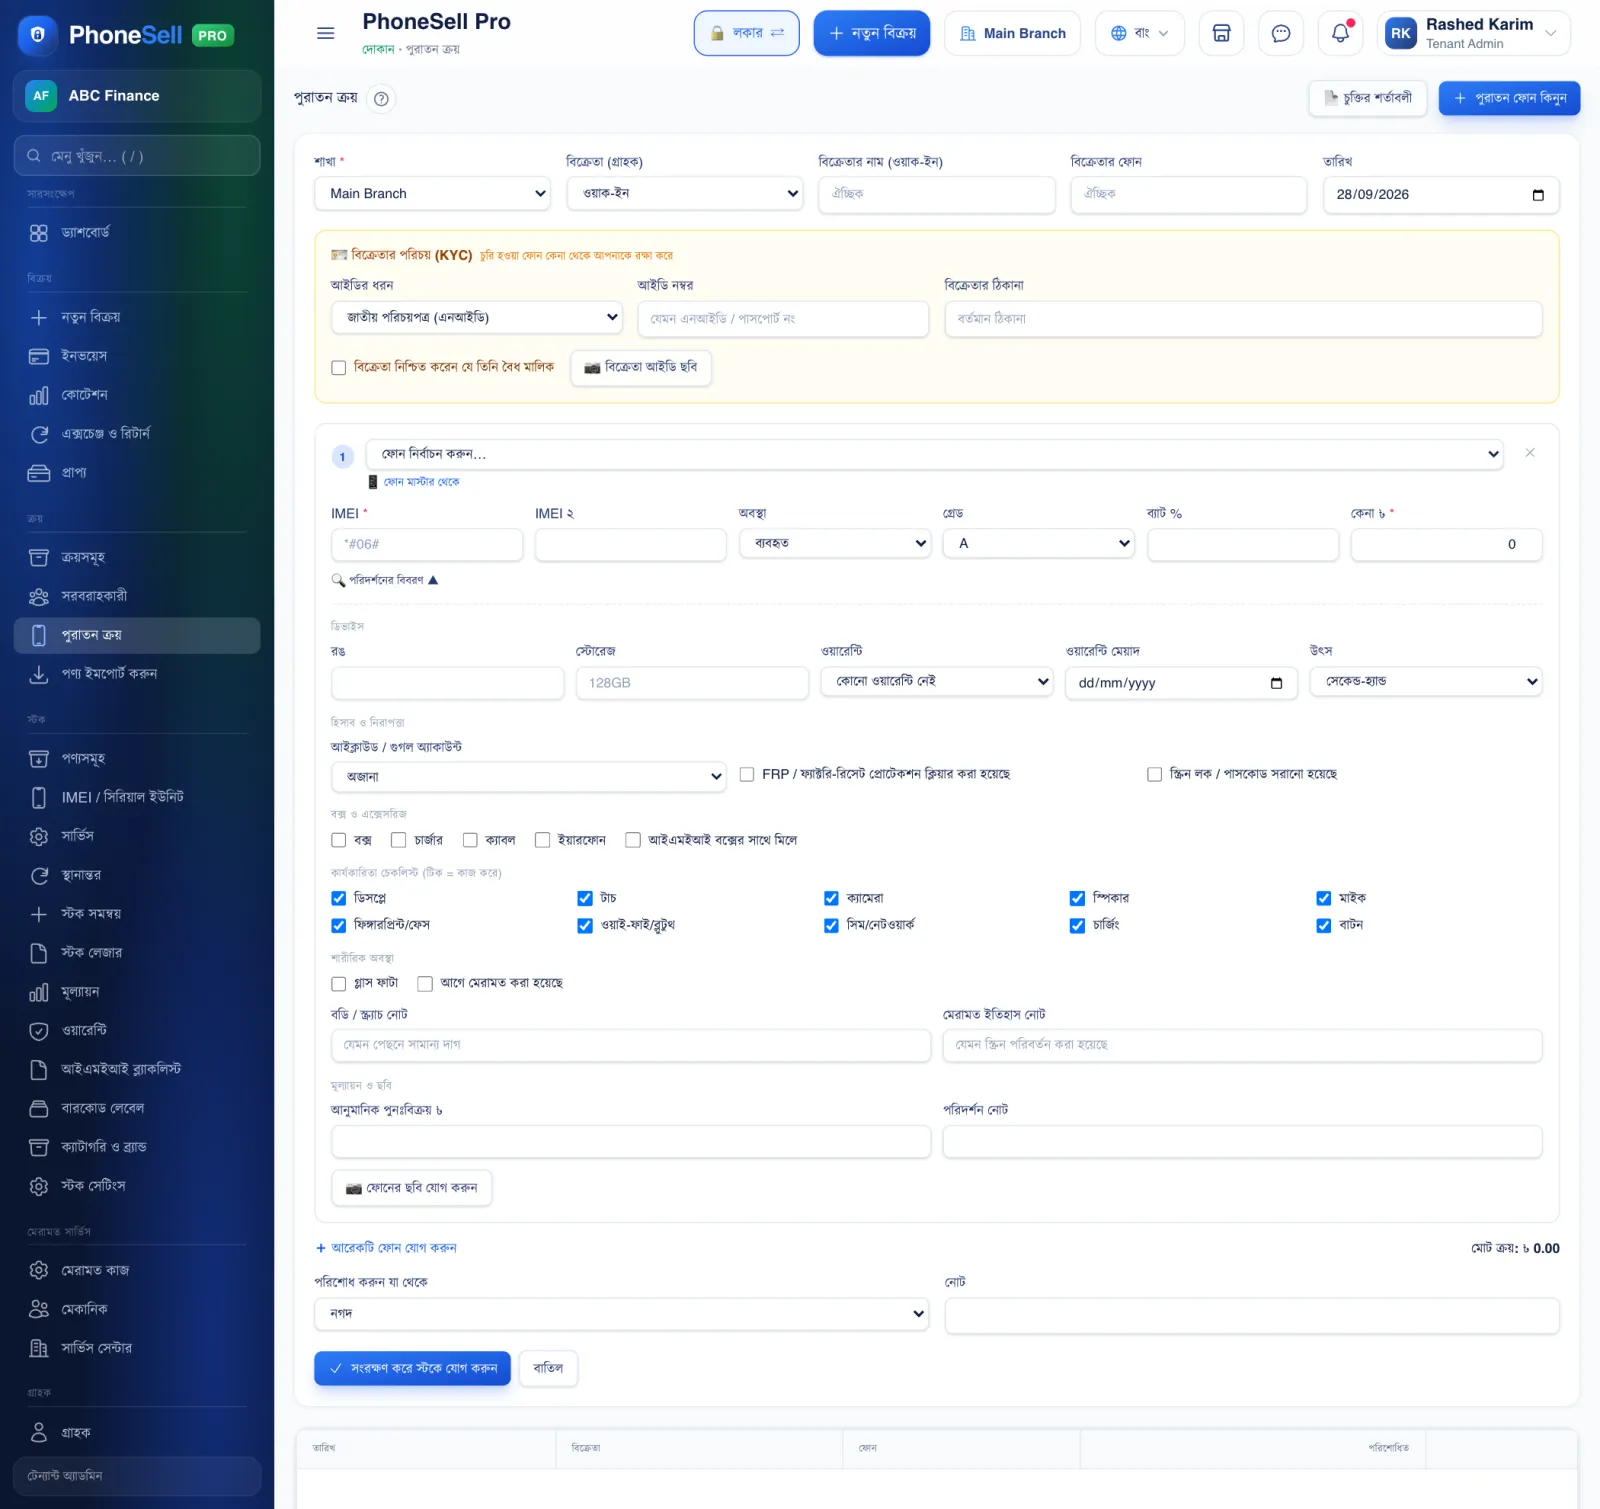
Task: Open the নগদ payment source dropdown
Action: coord(621,1314)
